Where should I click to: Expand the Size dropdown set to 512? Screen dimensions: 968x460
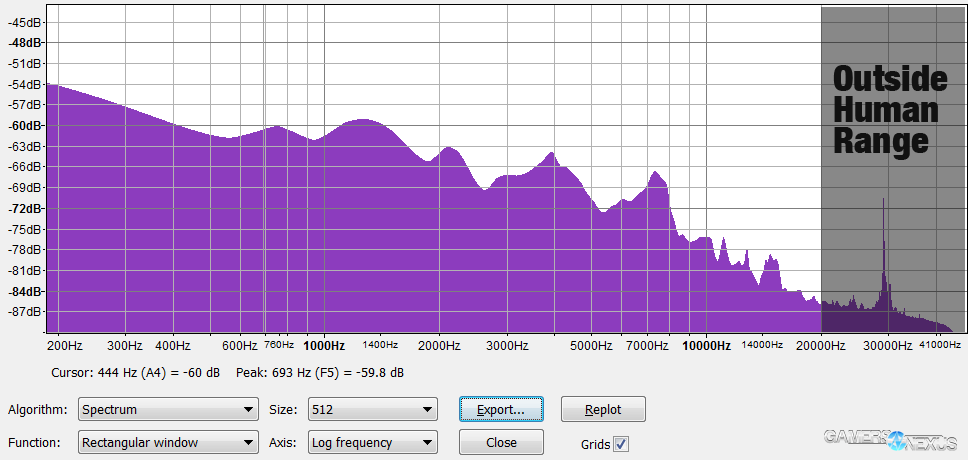pyautogui.click(x=372, y=410)
